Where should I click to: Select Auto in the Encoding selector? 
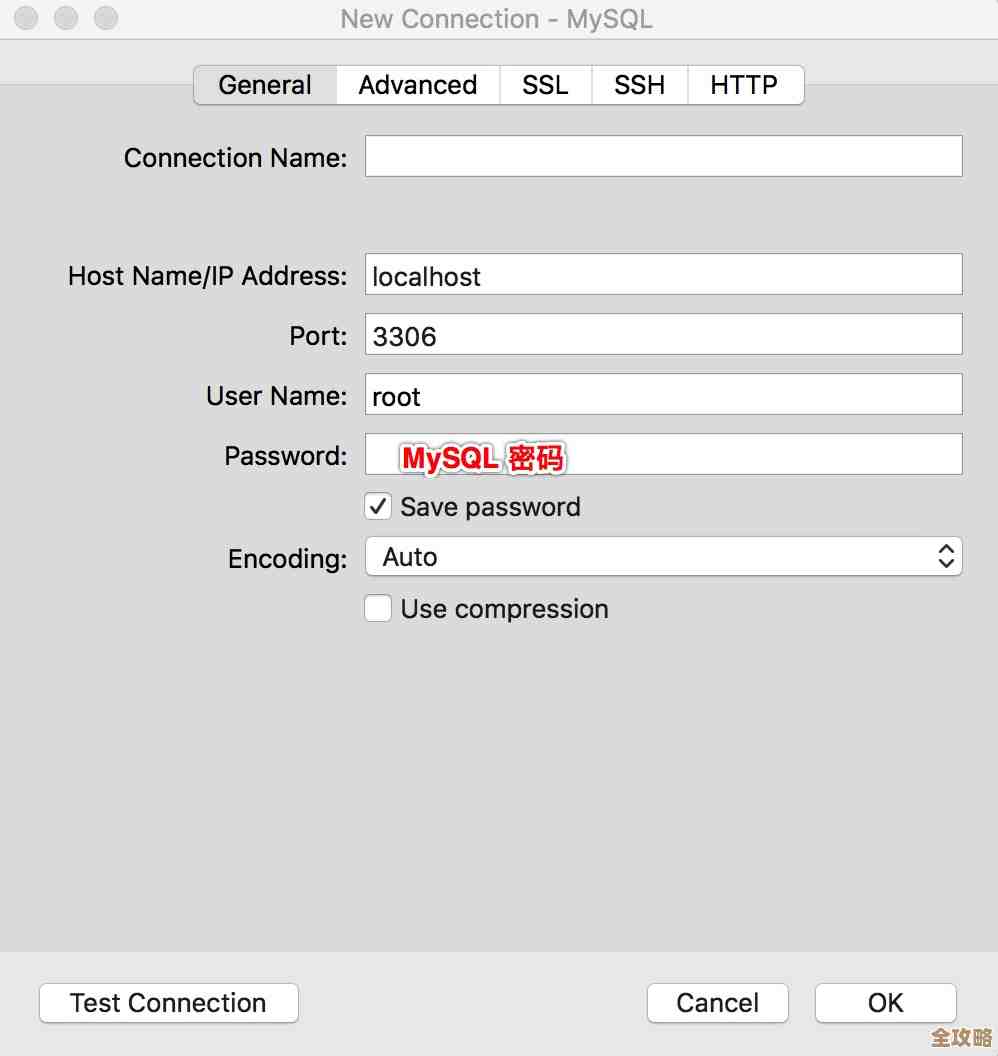coord(663,557)
